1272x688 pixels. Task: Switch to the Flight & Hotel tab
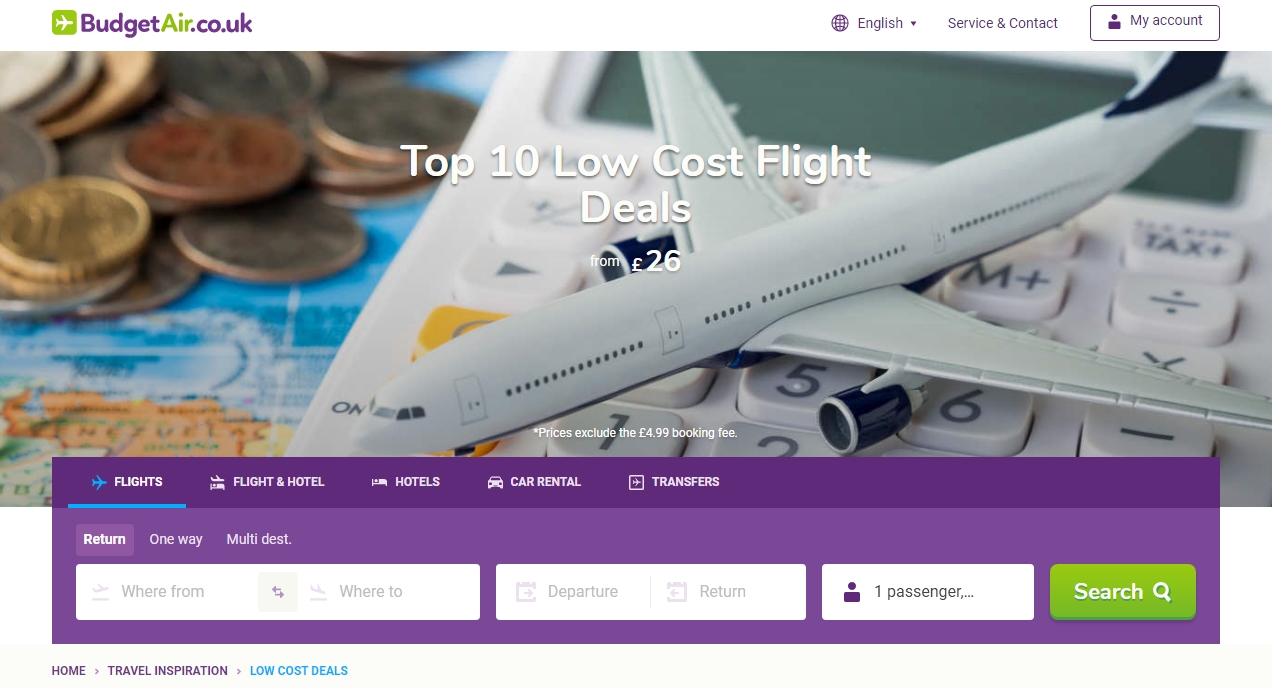click(268, 482)
